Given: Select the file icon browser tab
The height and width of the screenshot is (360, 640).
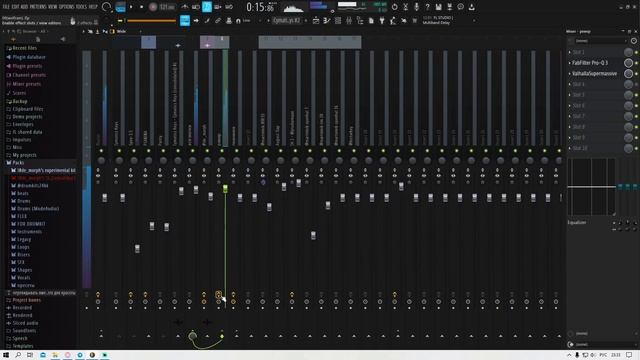Looking at the screenshot, I should pos(38,39).
